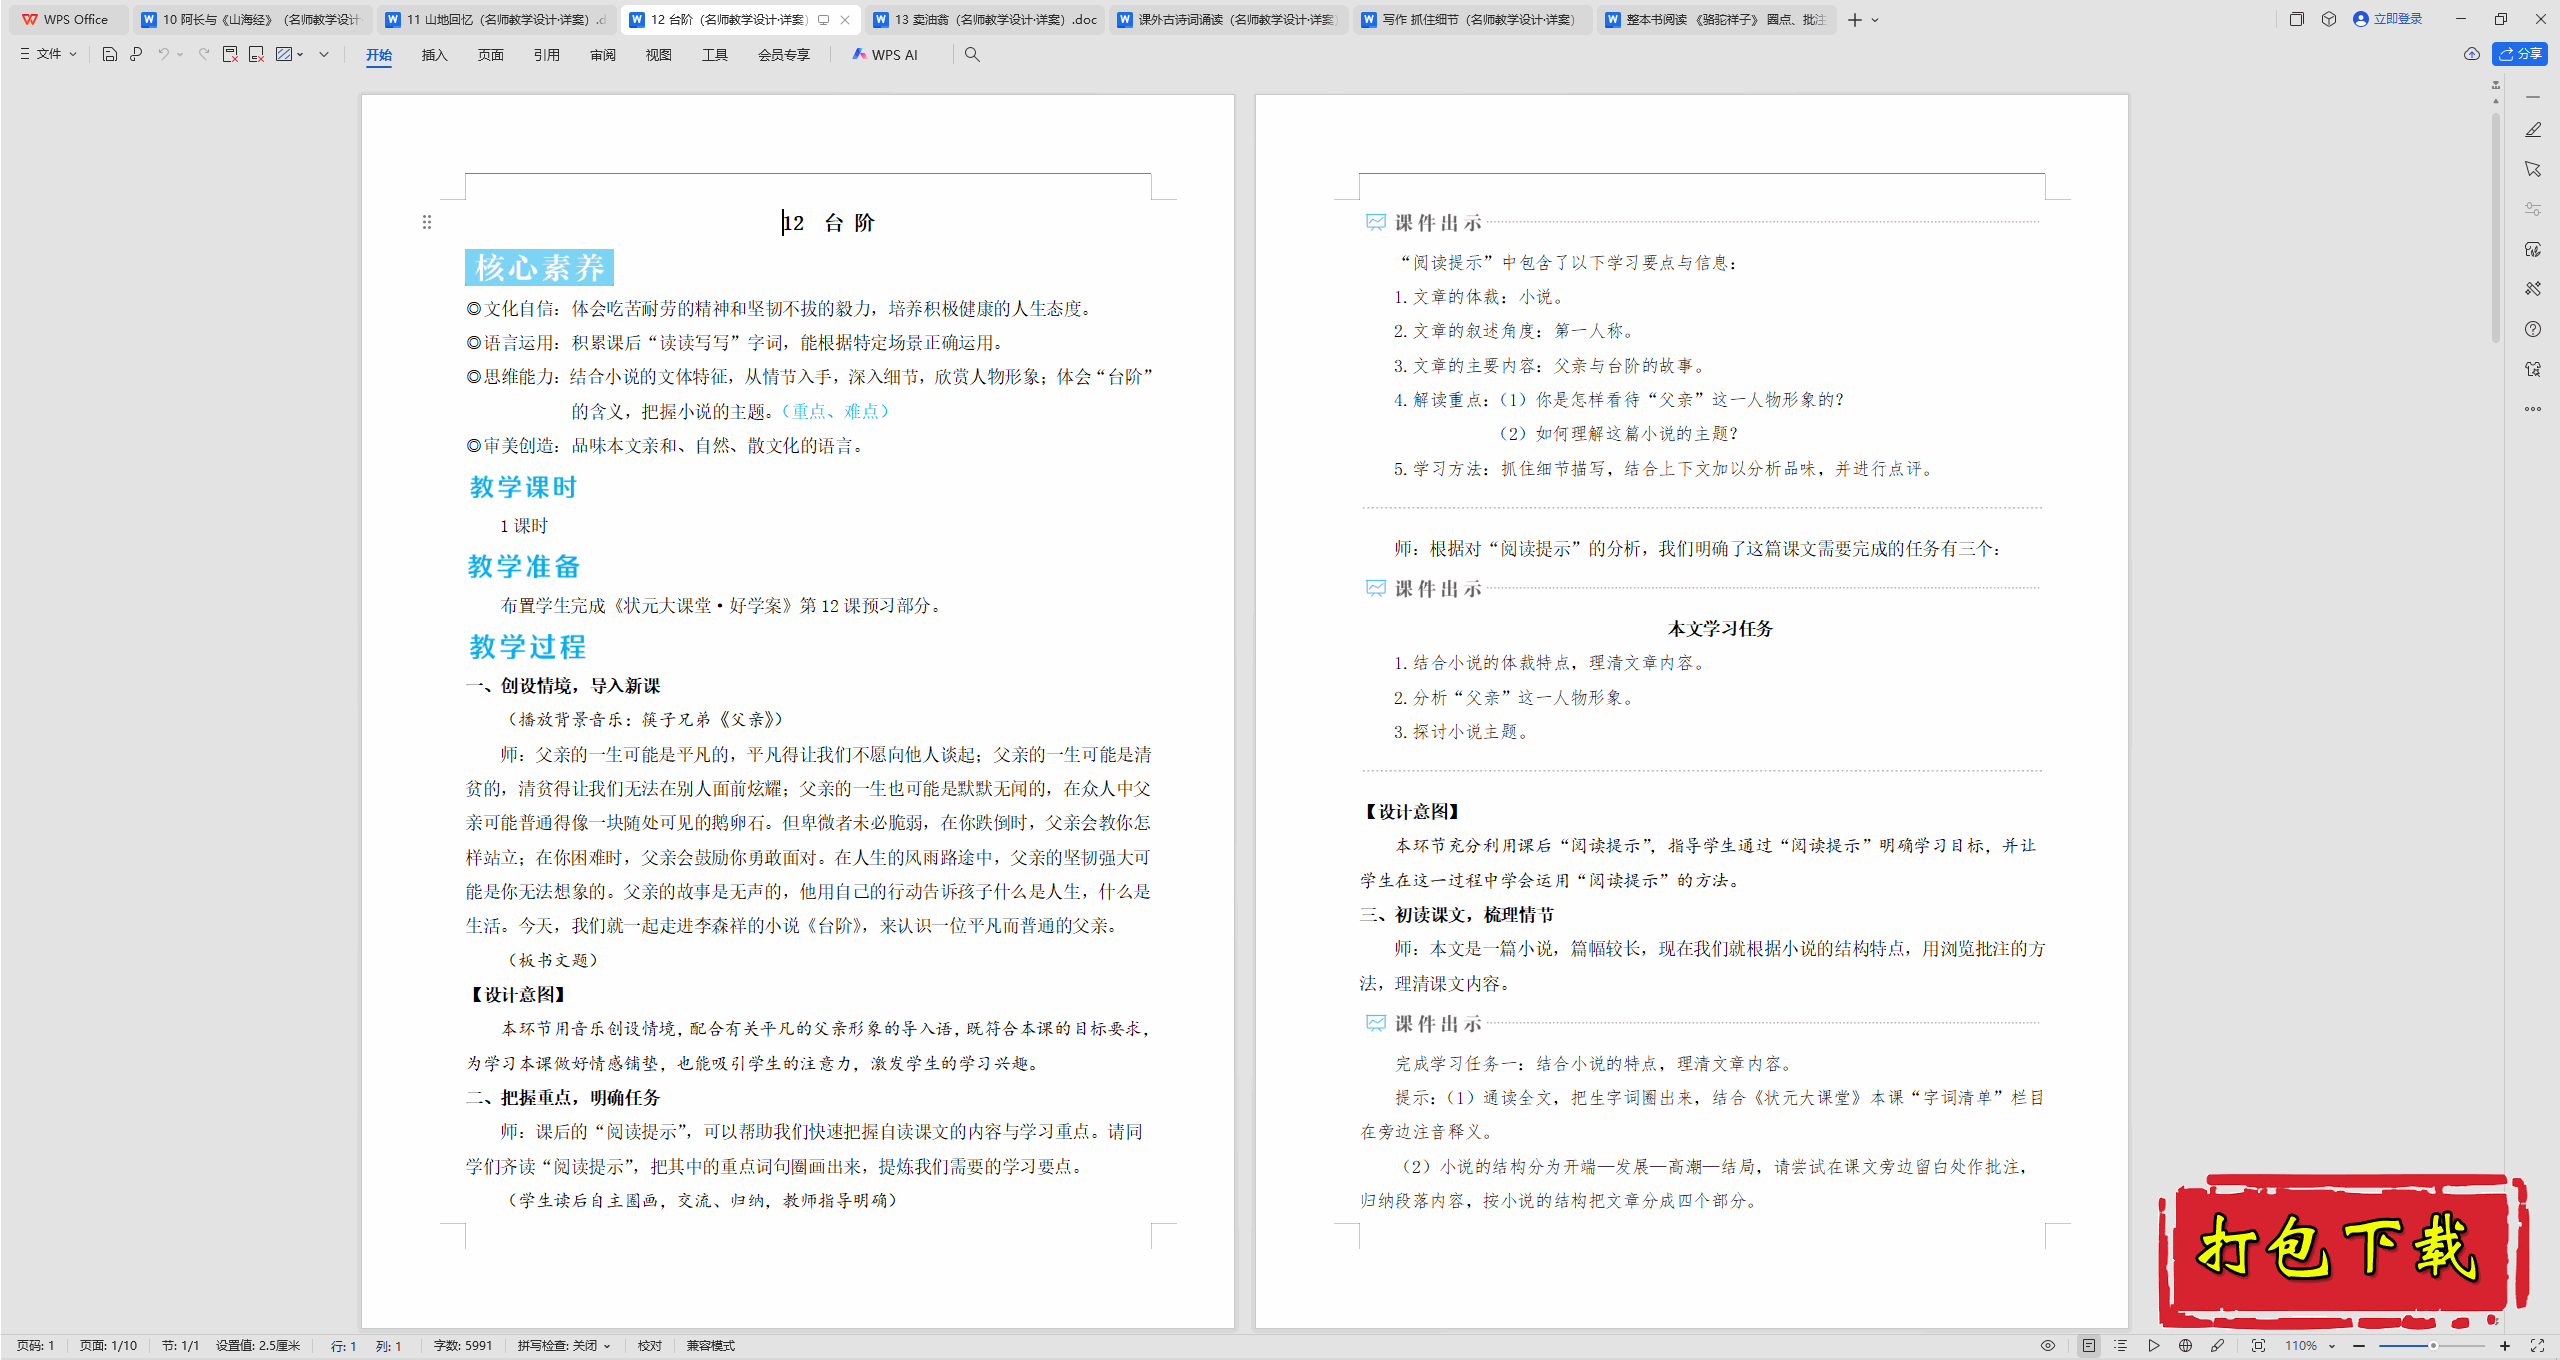Open the settings sliders icon in right sidebar
Image resolution: width=2560 pixels, height=1360 pixels.
point(2533,209)
